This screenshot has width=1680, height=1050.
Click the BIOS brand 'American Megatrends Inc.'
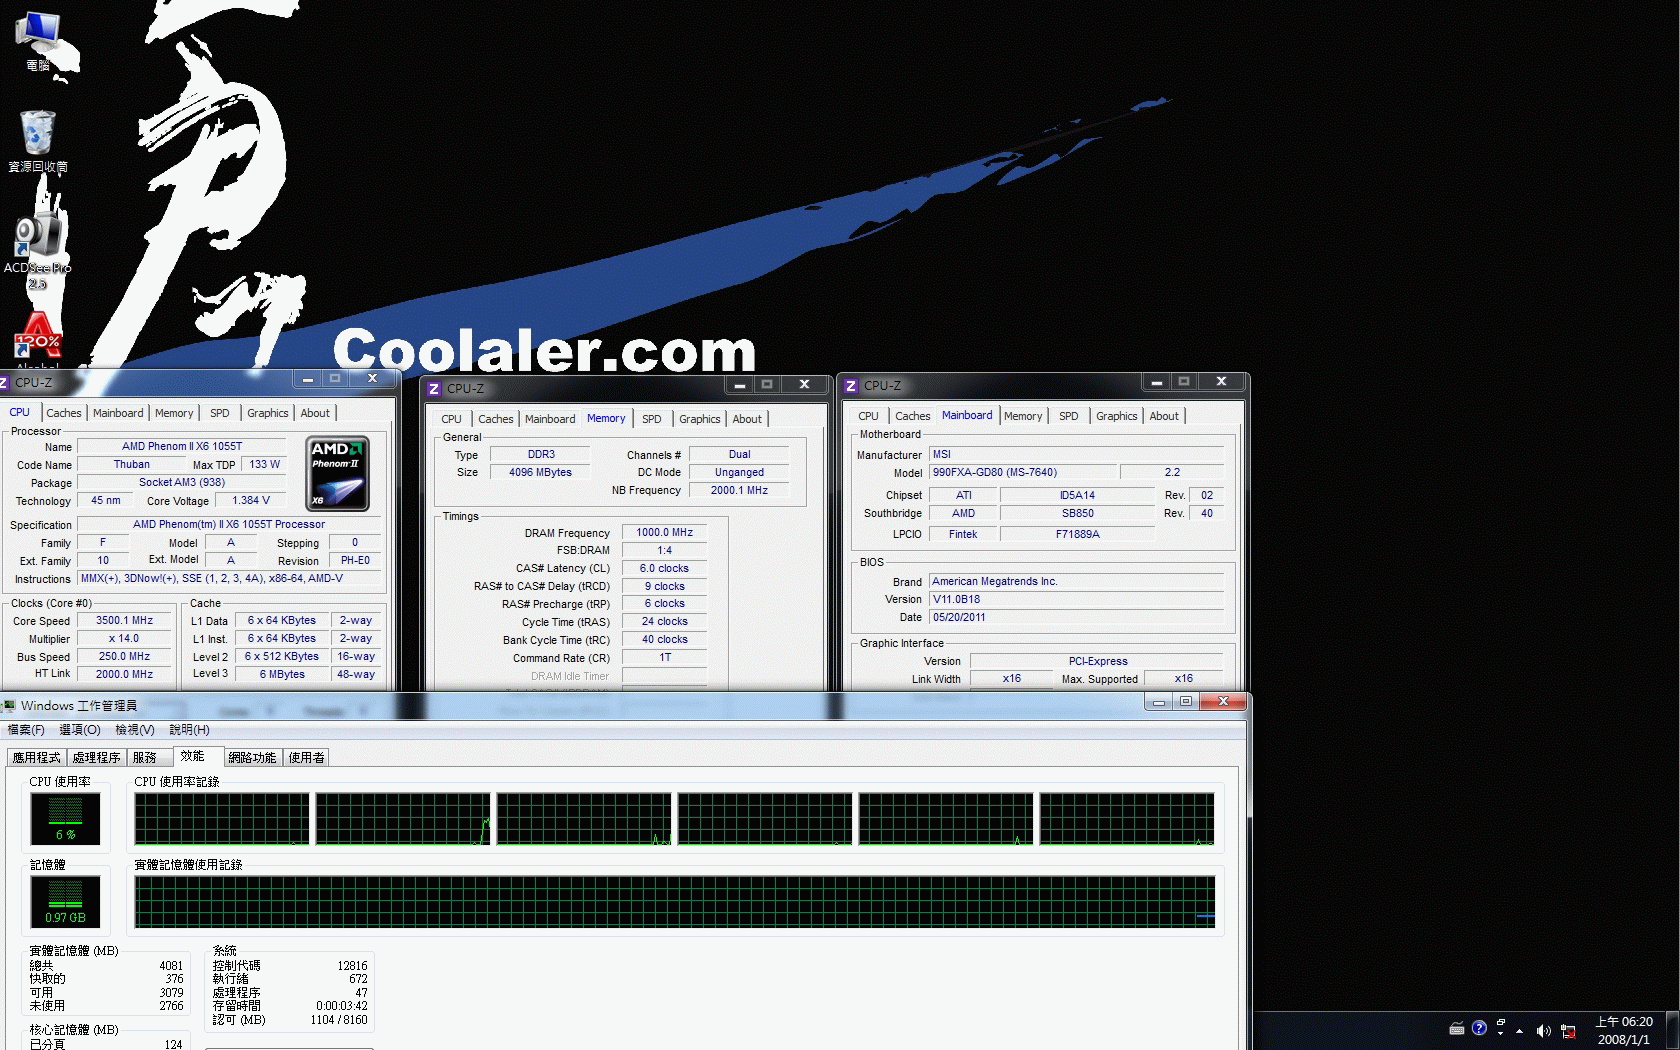[1076, 582]
